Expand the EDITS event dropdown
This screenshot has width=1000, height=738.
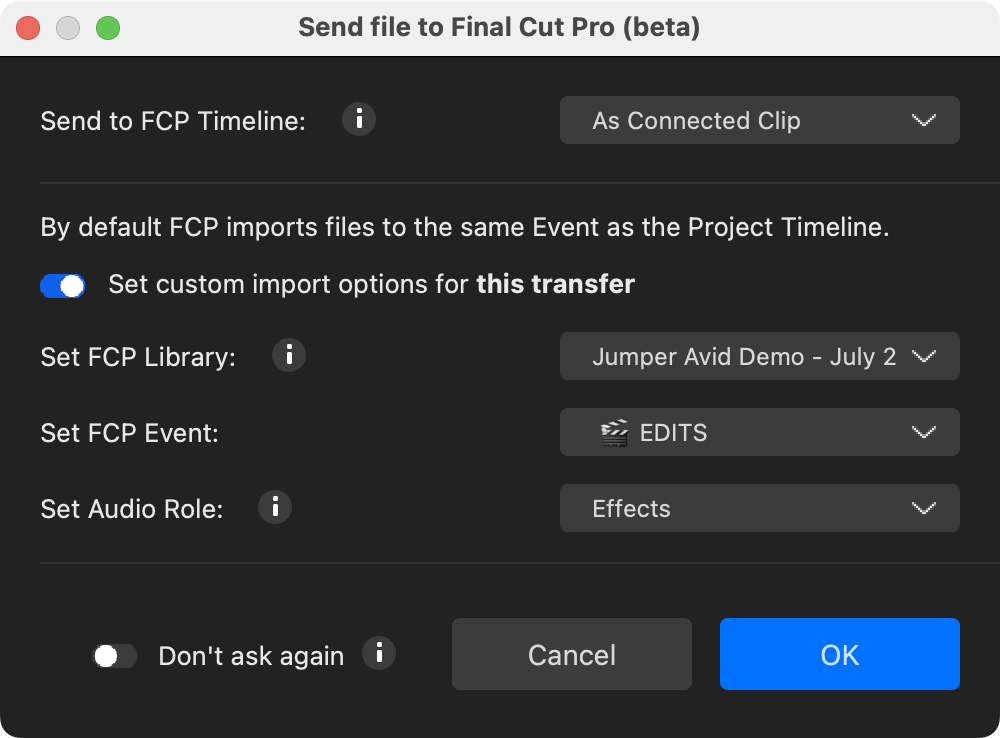(x=759, y=433)
